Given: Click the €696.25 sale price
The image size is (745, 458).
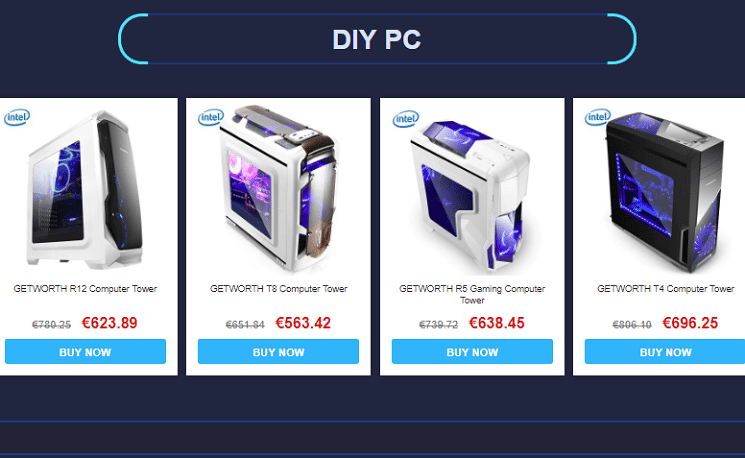Looking at the screenshot, I should 690,323.
